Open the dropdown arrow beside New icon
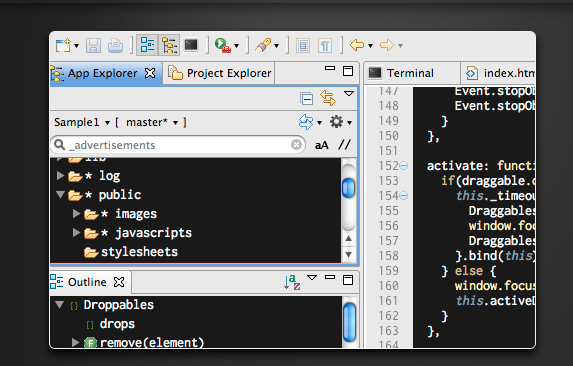The height and width of the screenshot is (366, 573). [x=76, y=46]
